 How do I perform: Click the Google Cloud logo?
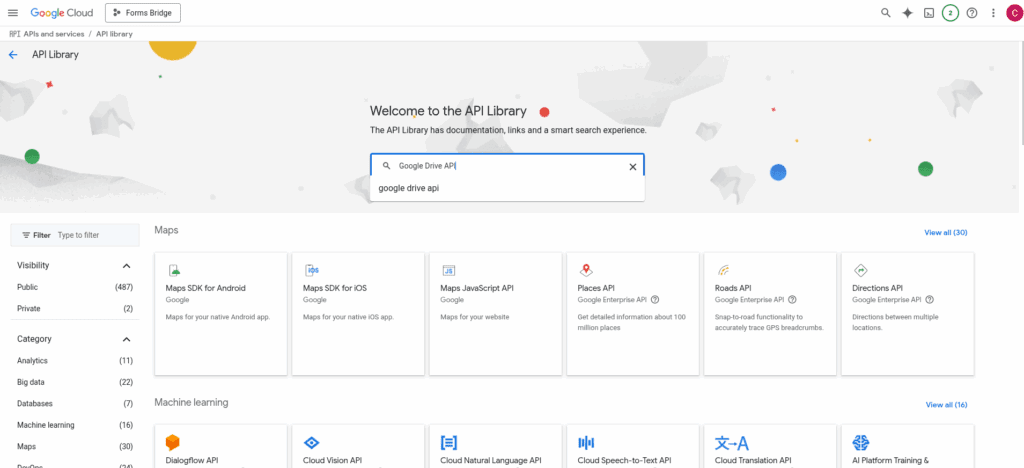[62, 13]
